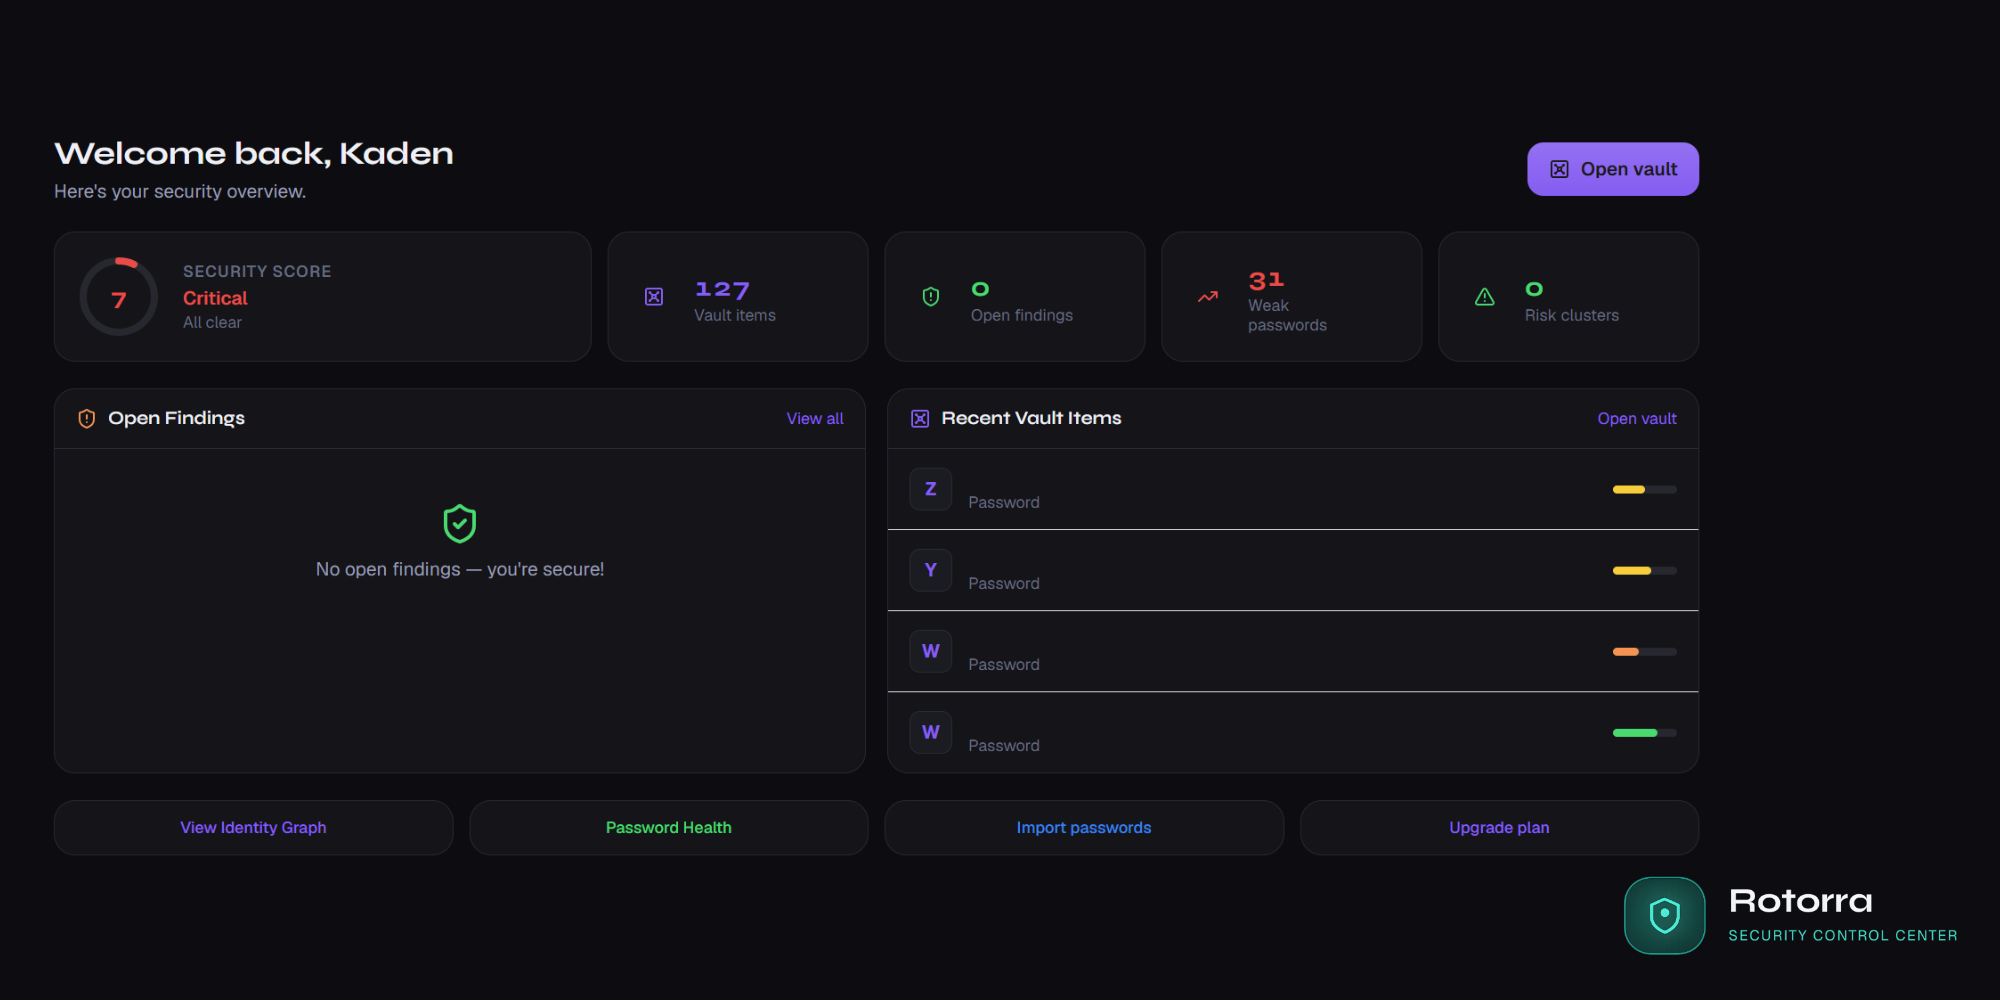Click the purple vault items icon on the 127 card
The image size is (2000, 1000).
[x=654, y=296]
